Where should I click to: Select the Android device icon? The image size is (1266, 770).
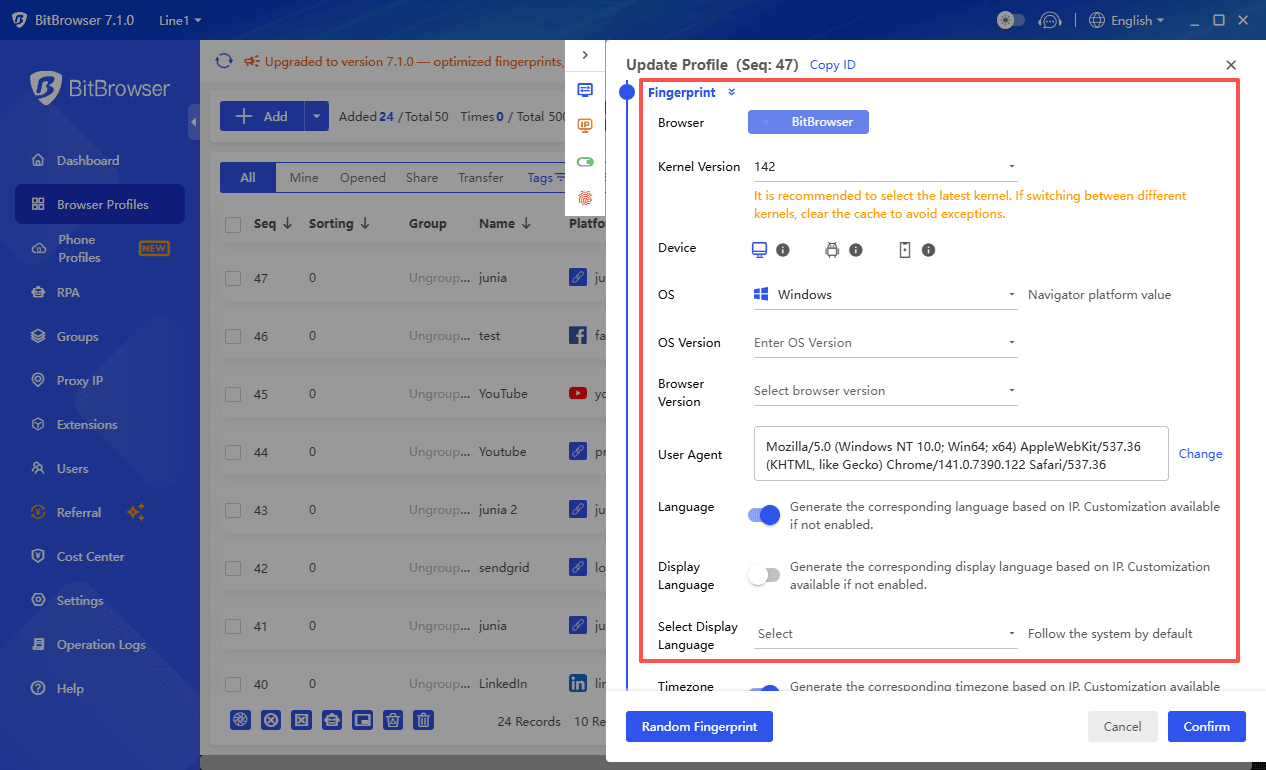[831, 250]
